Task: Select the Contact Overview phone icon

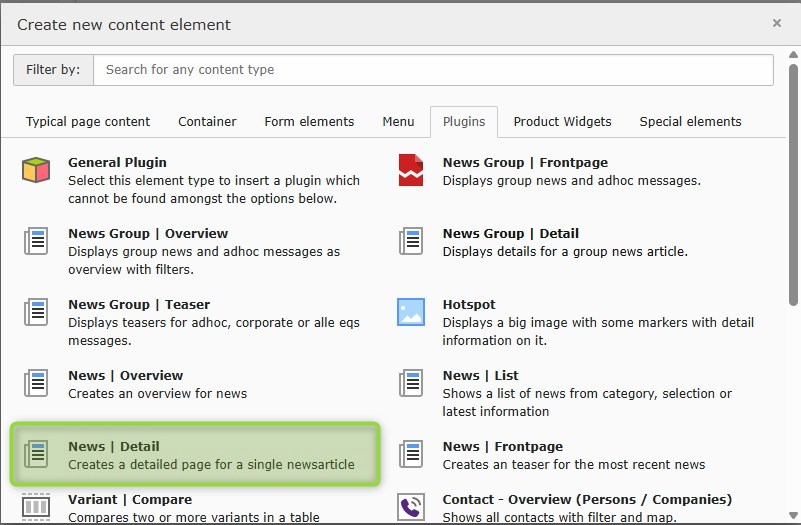Action: pos(411,506)
